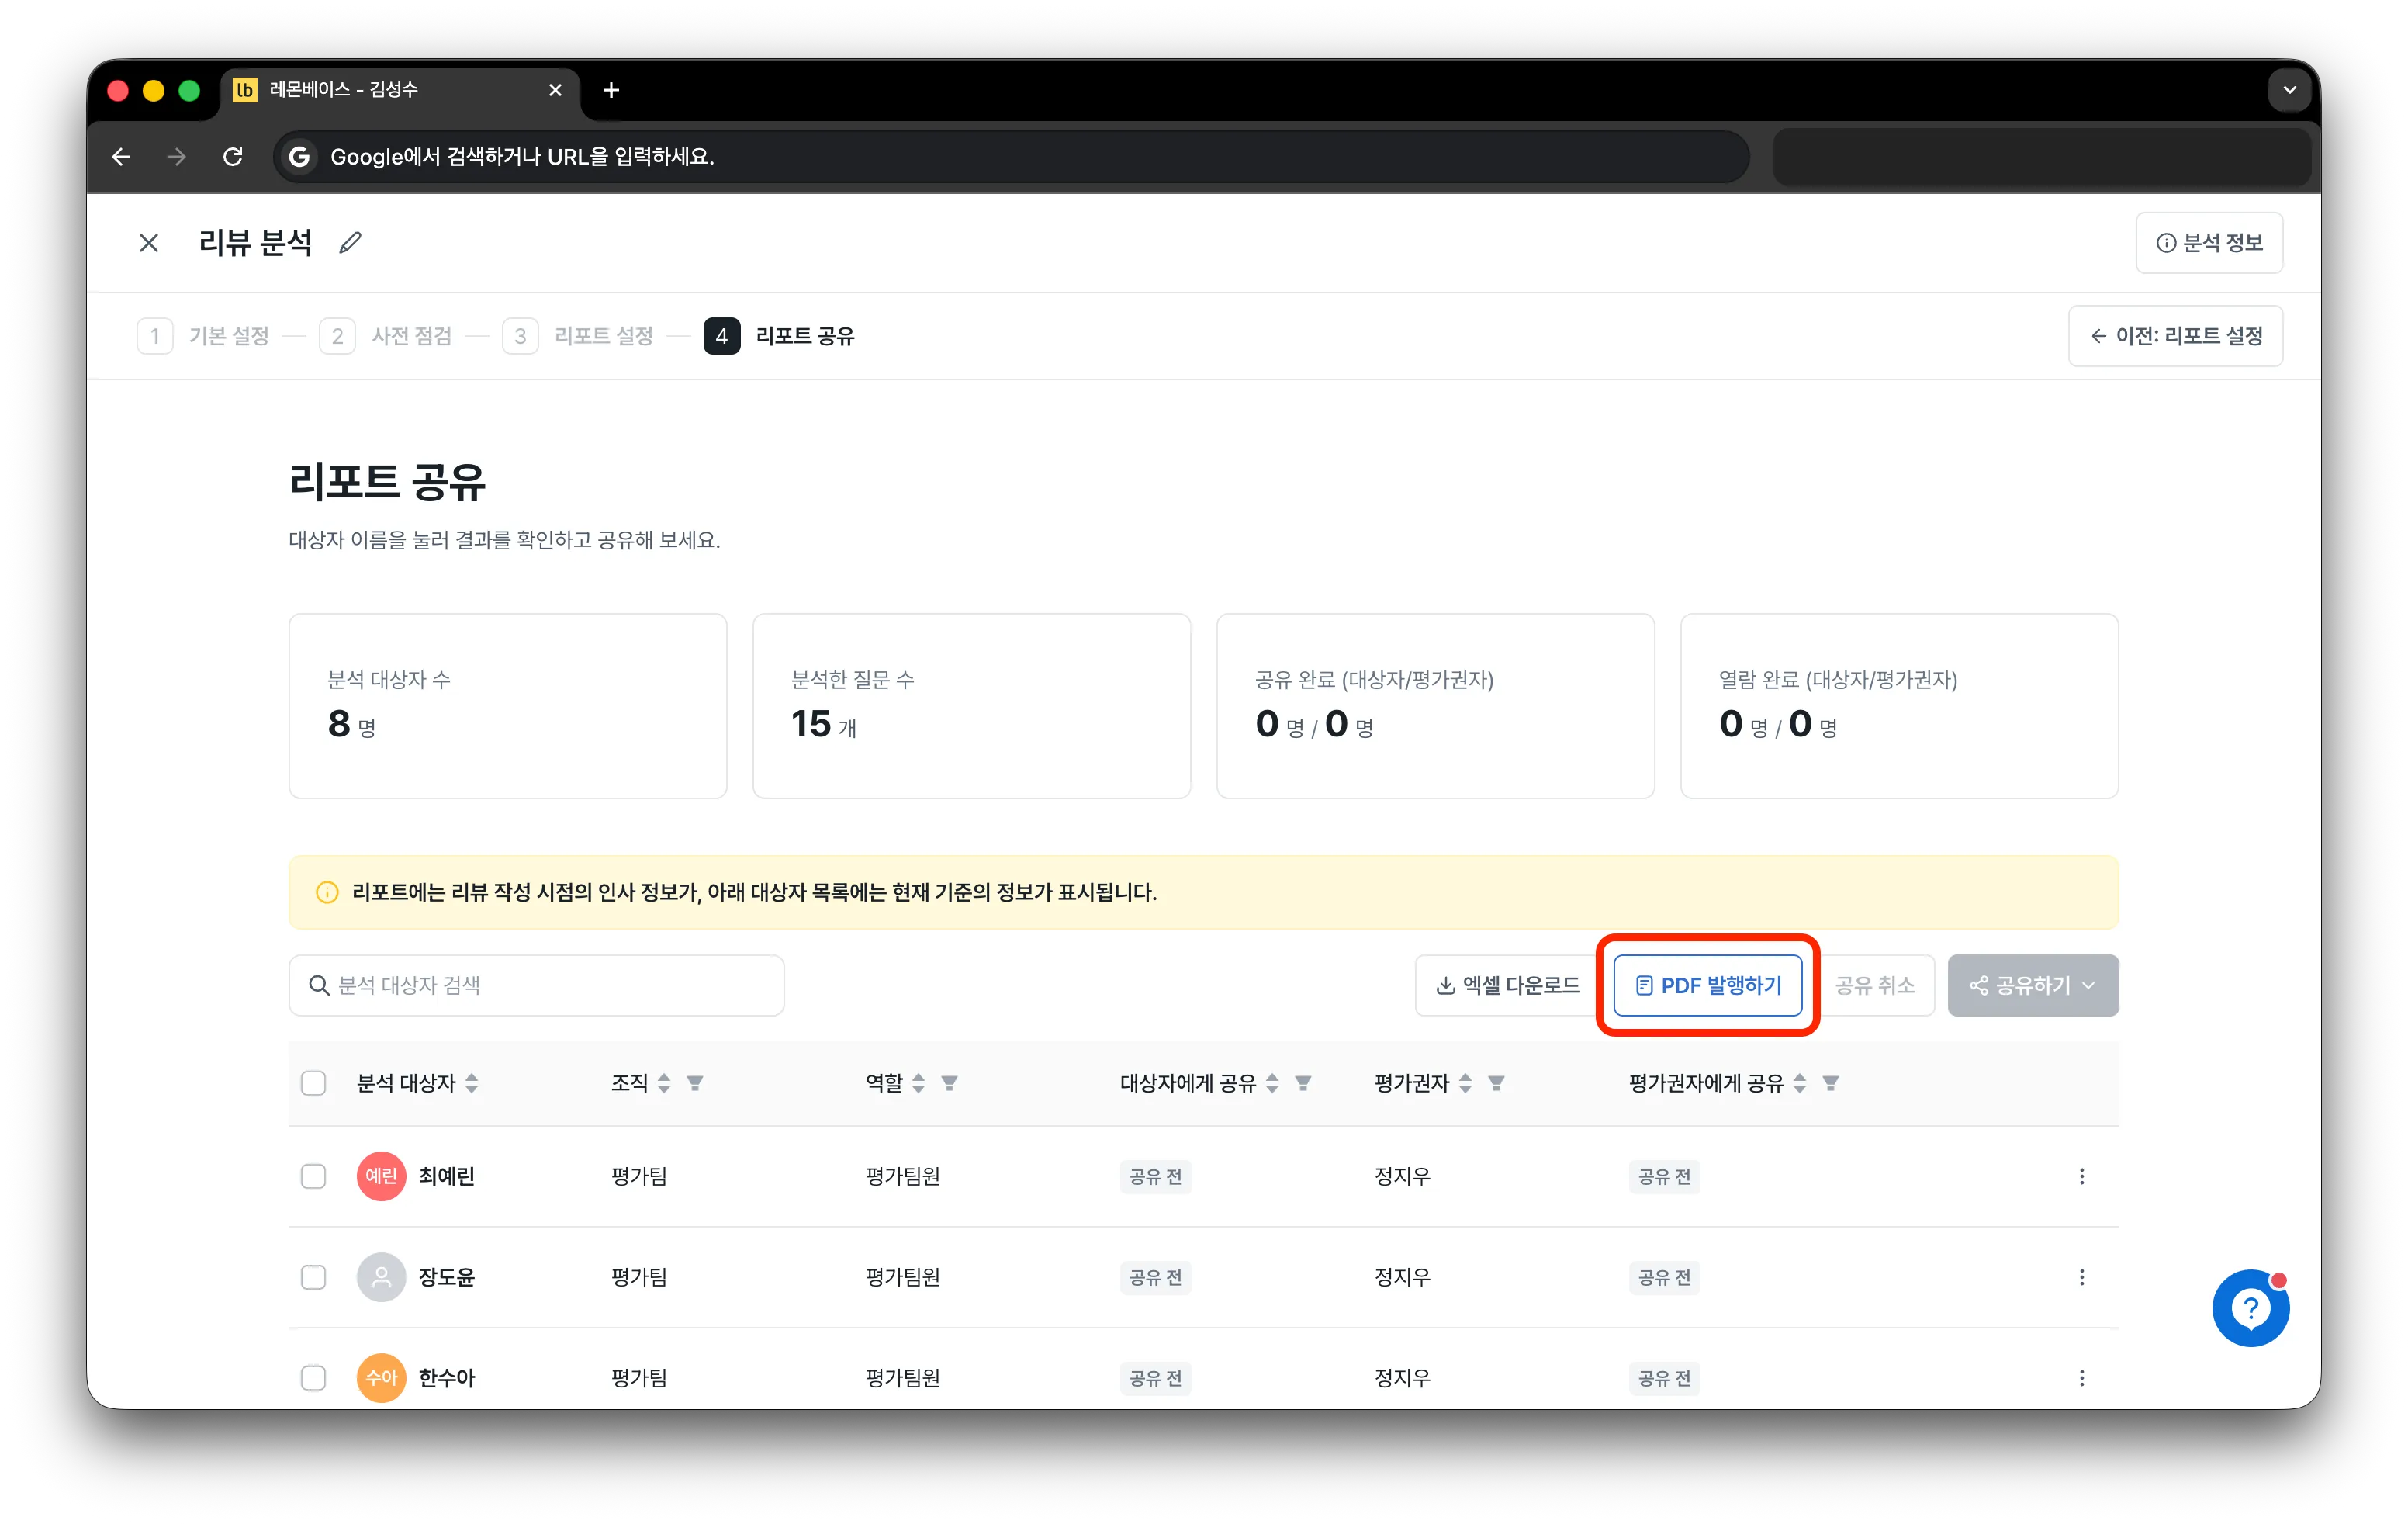Image resolution: width=2408 pixels, height=1524 pixels.
Task: Go to step 3 리포트 설정
Action: click(x=578, y=336)
